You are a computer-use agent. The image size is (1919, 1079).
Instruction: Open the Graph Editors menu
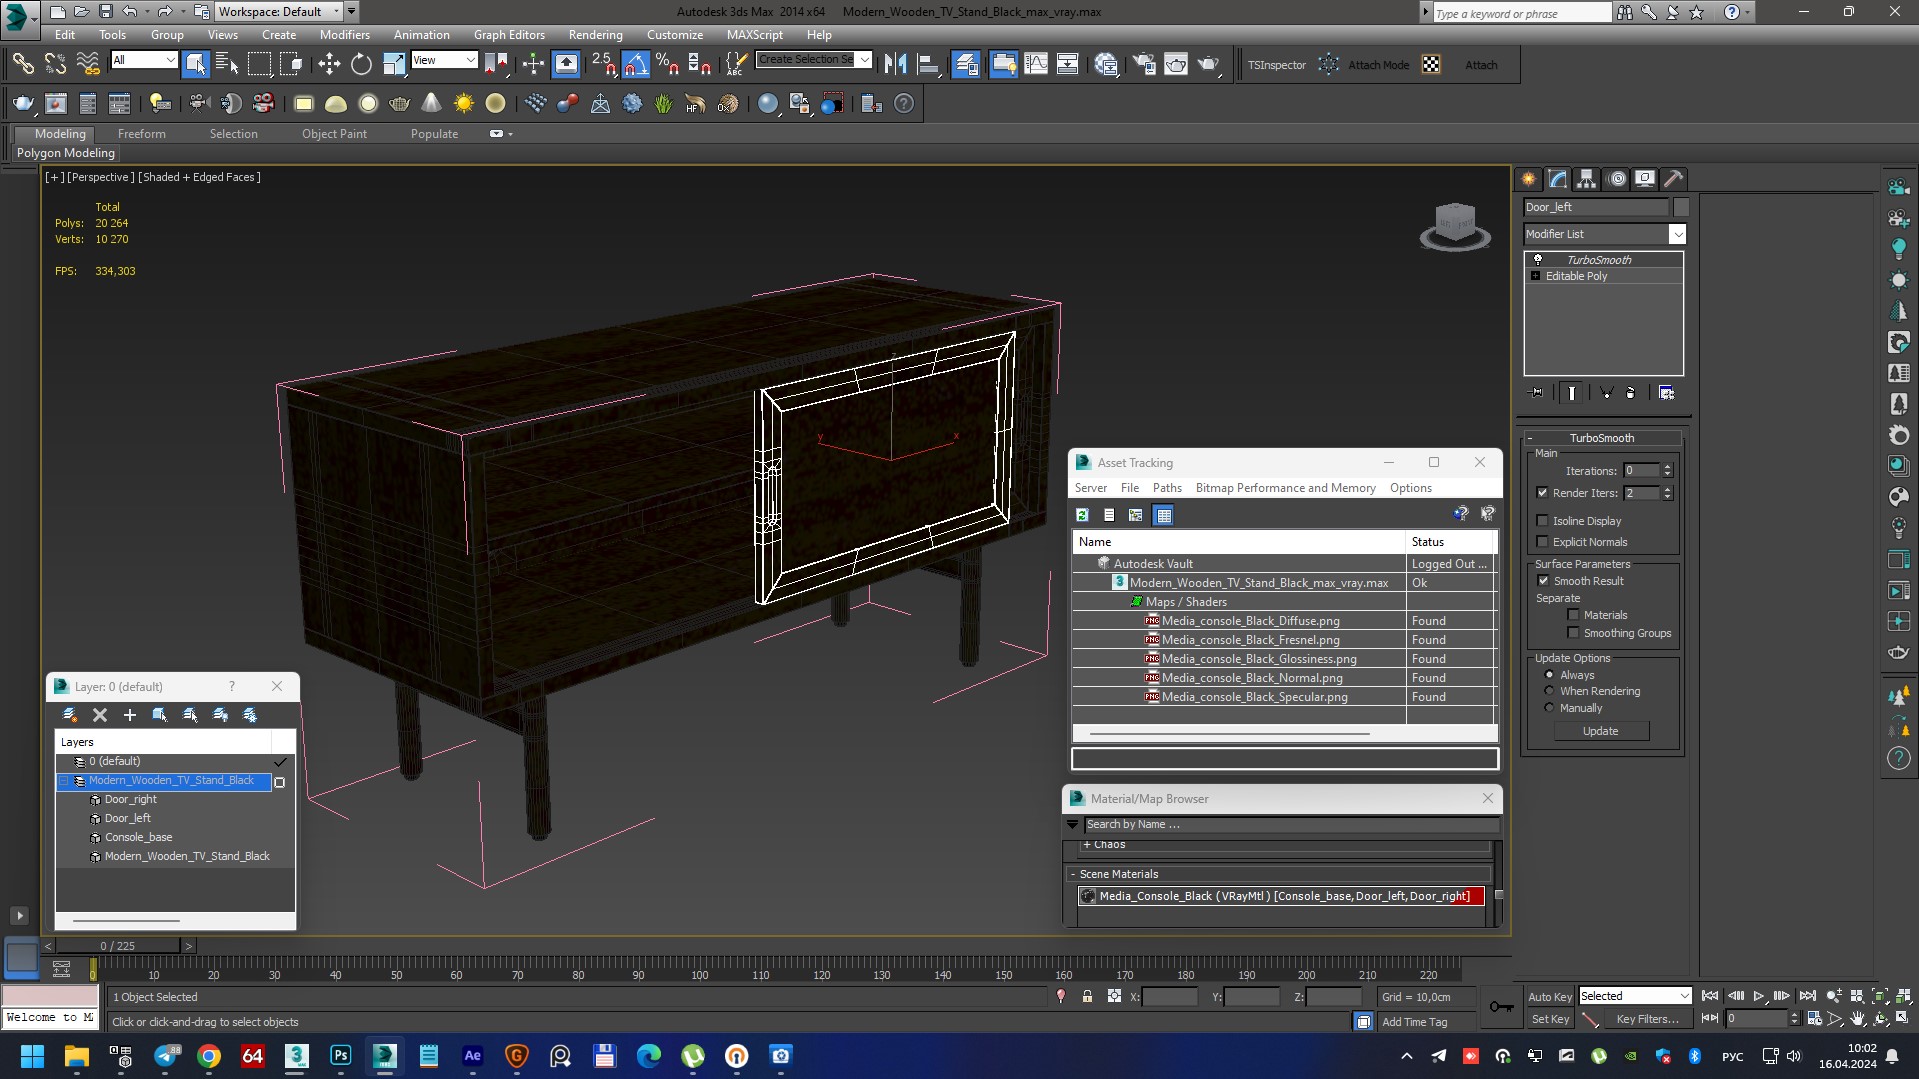point(509,34)
